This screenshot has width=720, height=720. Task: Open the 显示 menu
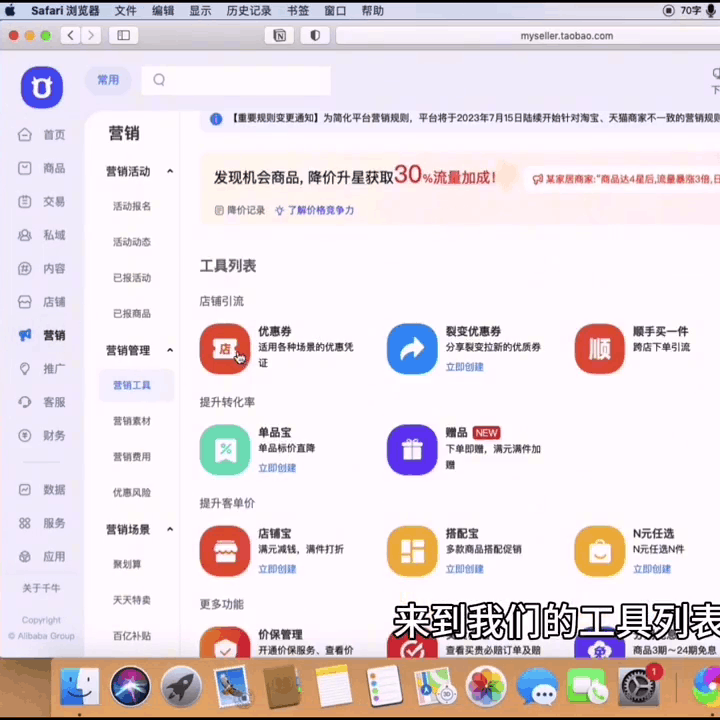[200, 11]
